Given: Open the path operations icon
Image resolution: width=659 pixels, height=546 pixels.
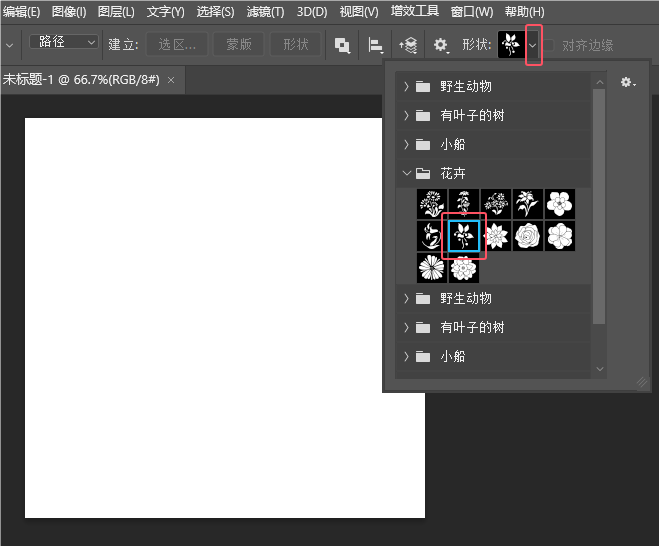Looking at the screenshot, I should tap(342, 45).
